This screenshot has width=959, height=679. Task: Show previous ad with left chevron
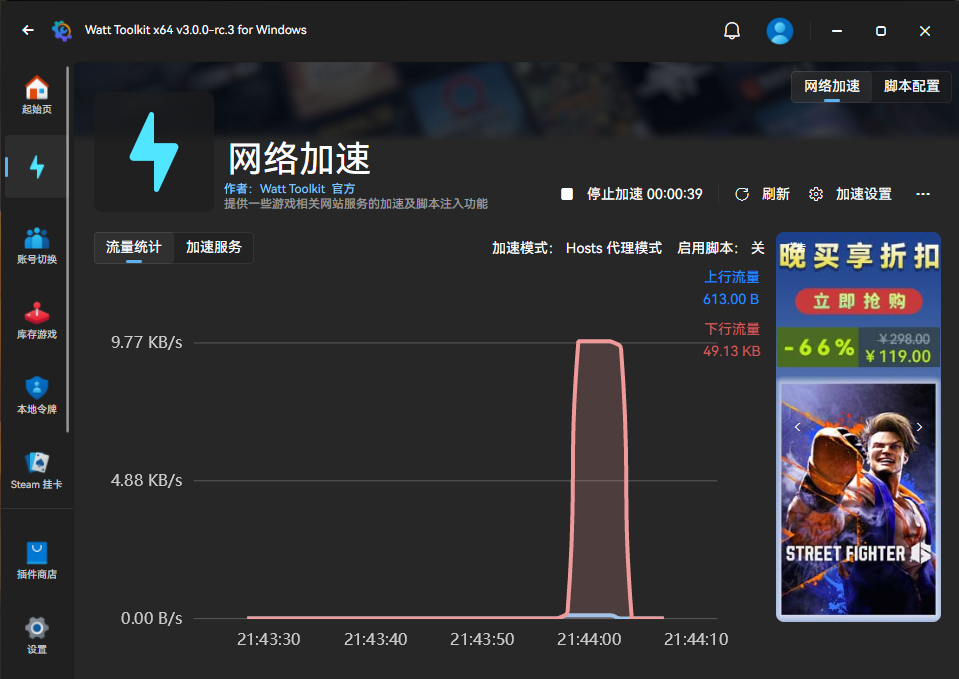(x=798, y=427)
